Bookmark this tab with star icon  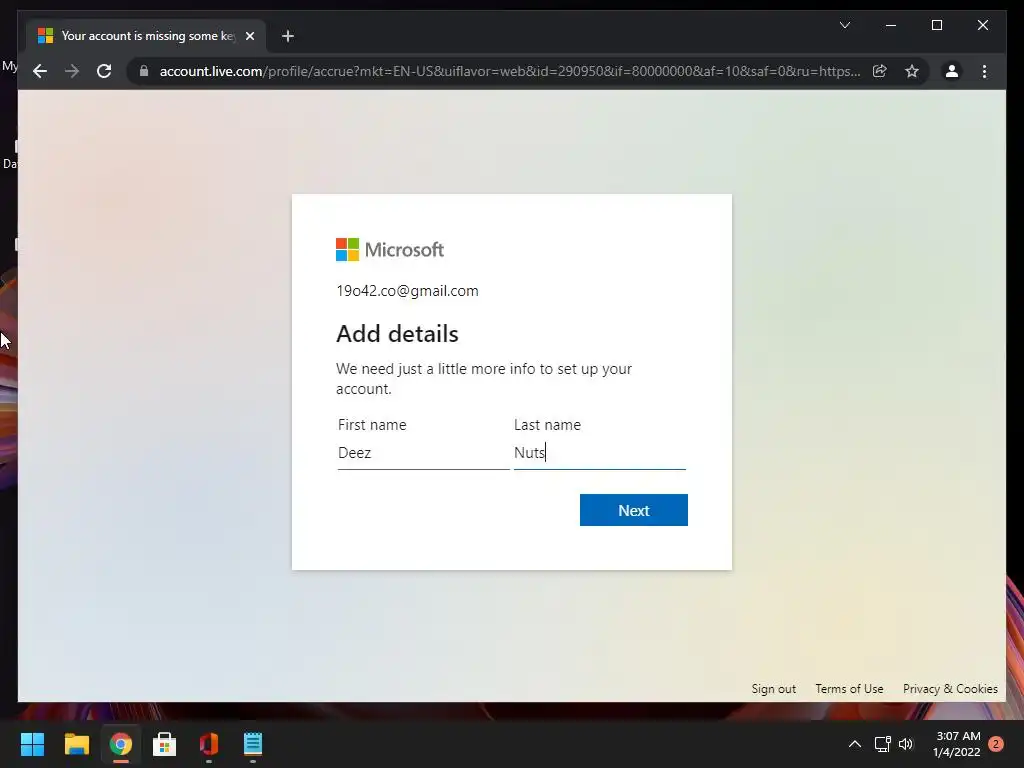click(x=912, y=71)
